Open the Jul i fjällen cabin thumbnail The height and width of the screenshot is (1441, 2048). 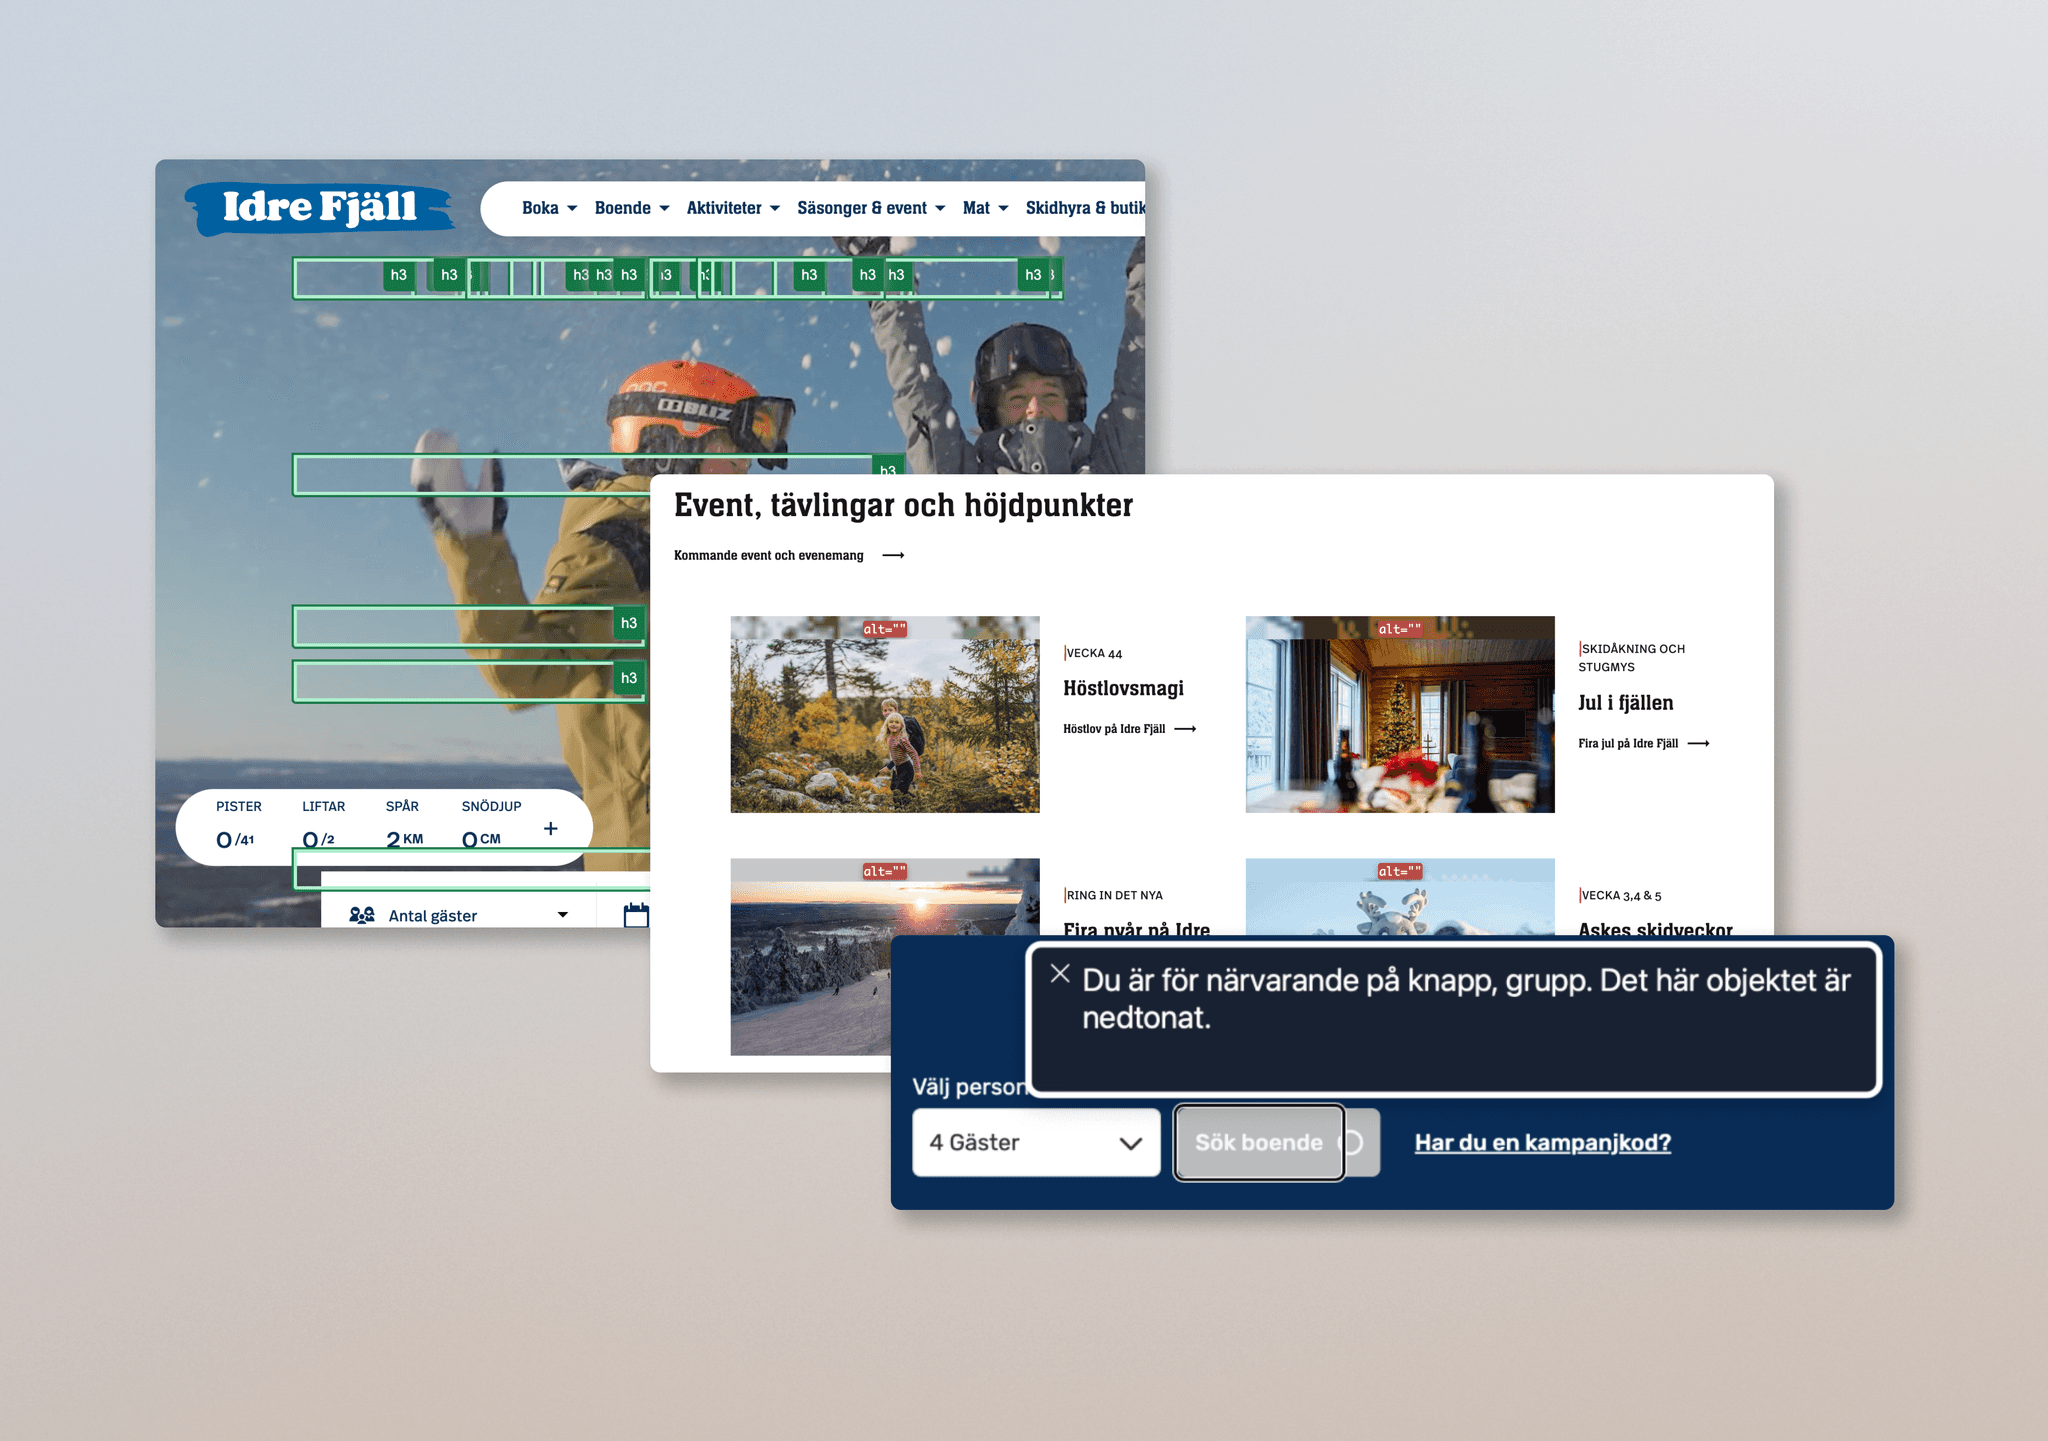coord(1400,714)
